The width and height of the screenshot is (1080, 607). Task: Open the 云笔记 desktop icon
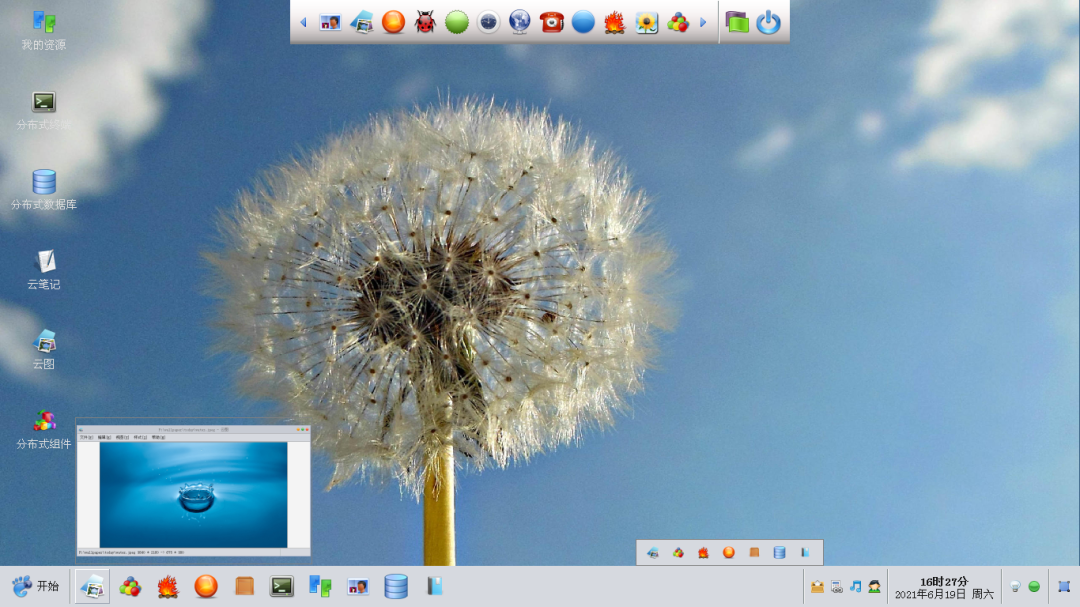point(43,270)
